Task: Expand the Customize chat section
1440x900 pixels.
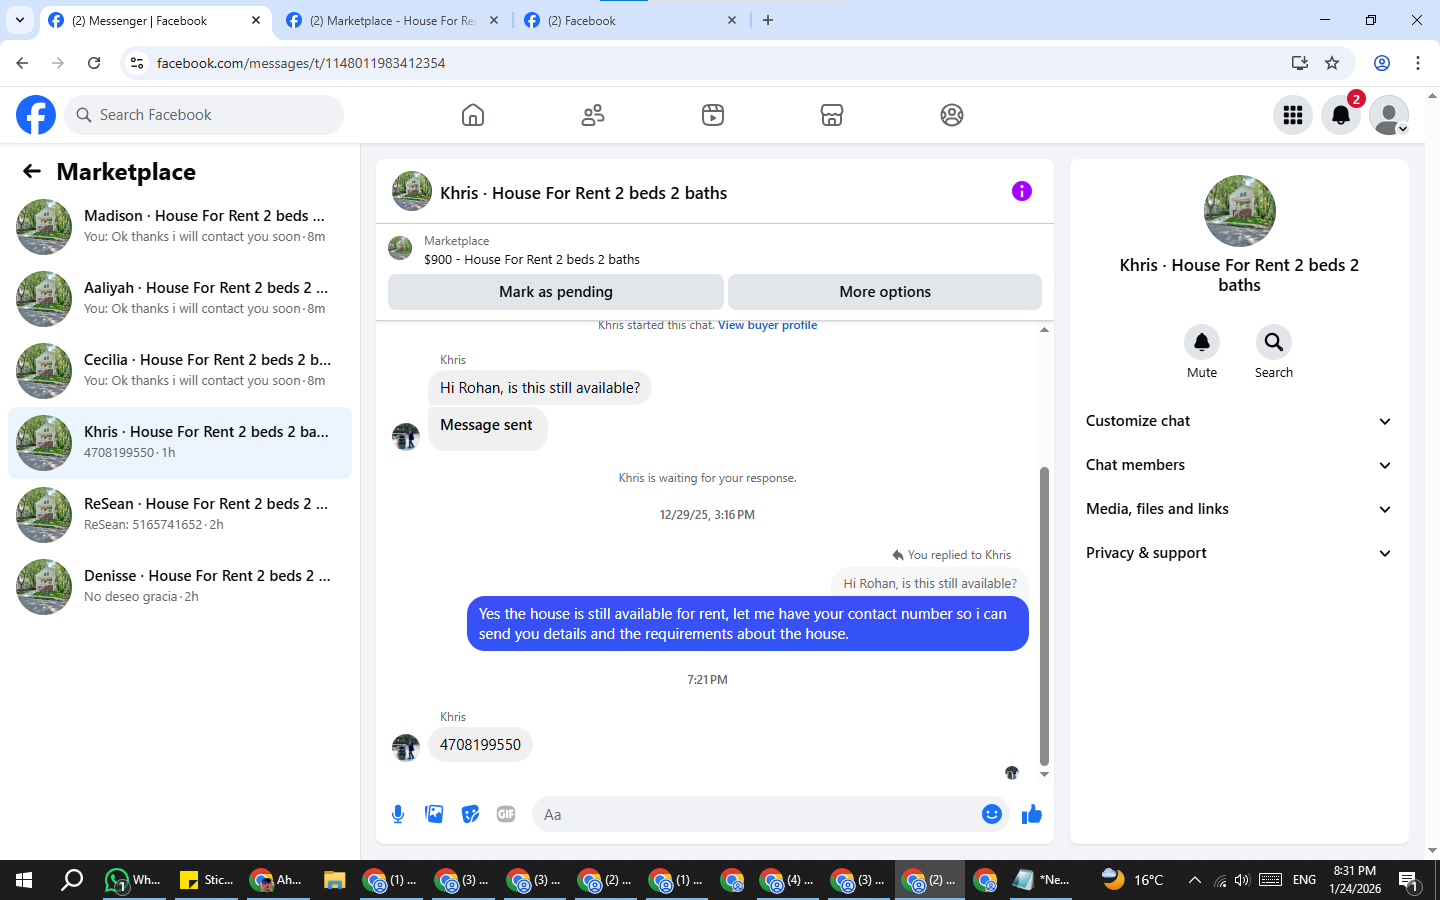Action: [1239, 421]
